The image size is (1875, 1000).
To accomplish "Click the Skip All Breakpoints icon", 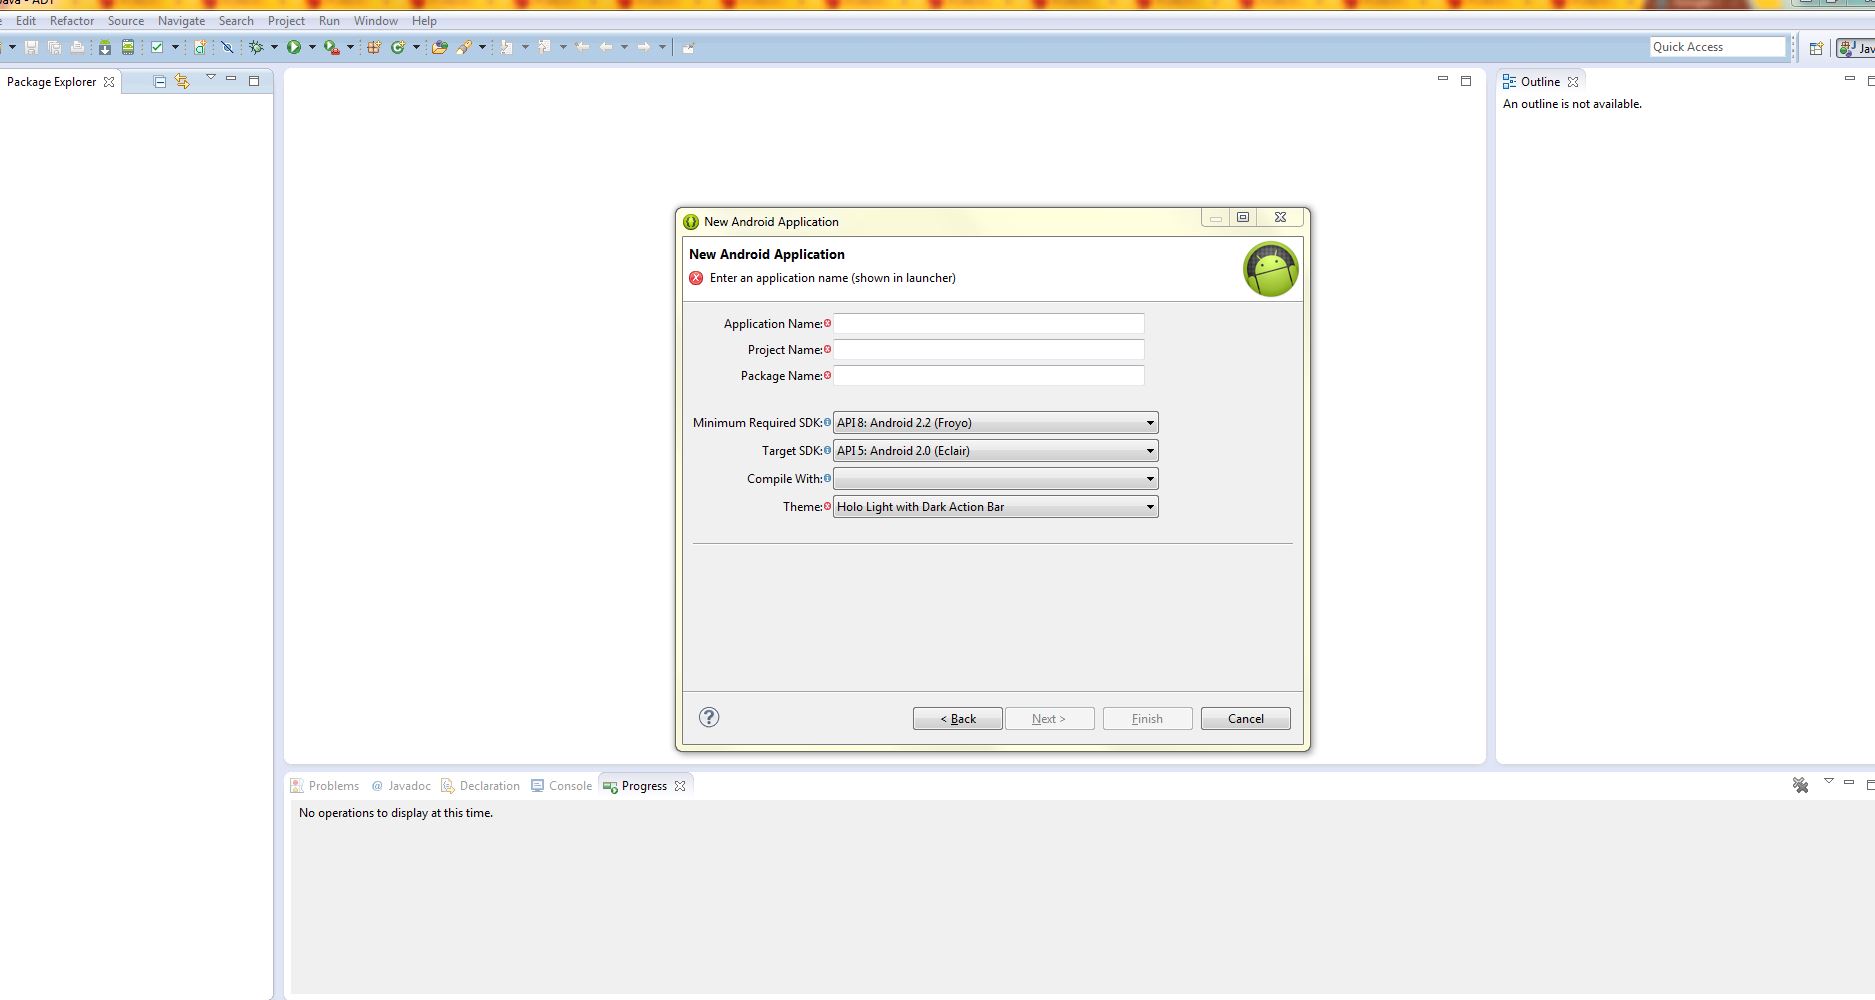I will pyautogui.click(x=227, y=47).
